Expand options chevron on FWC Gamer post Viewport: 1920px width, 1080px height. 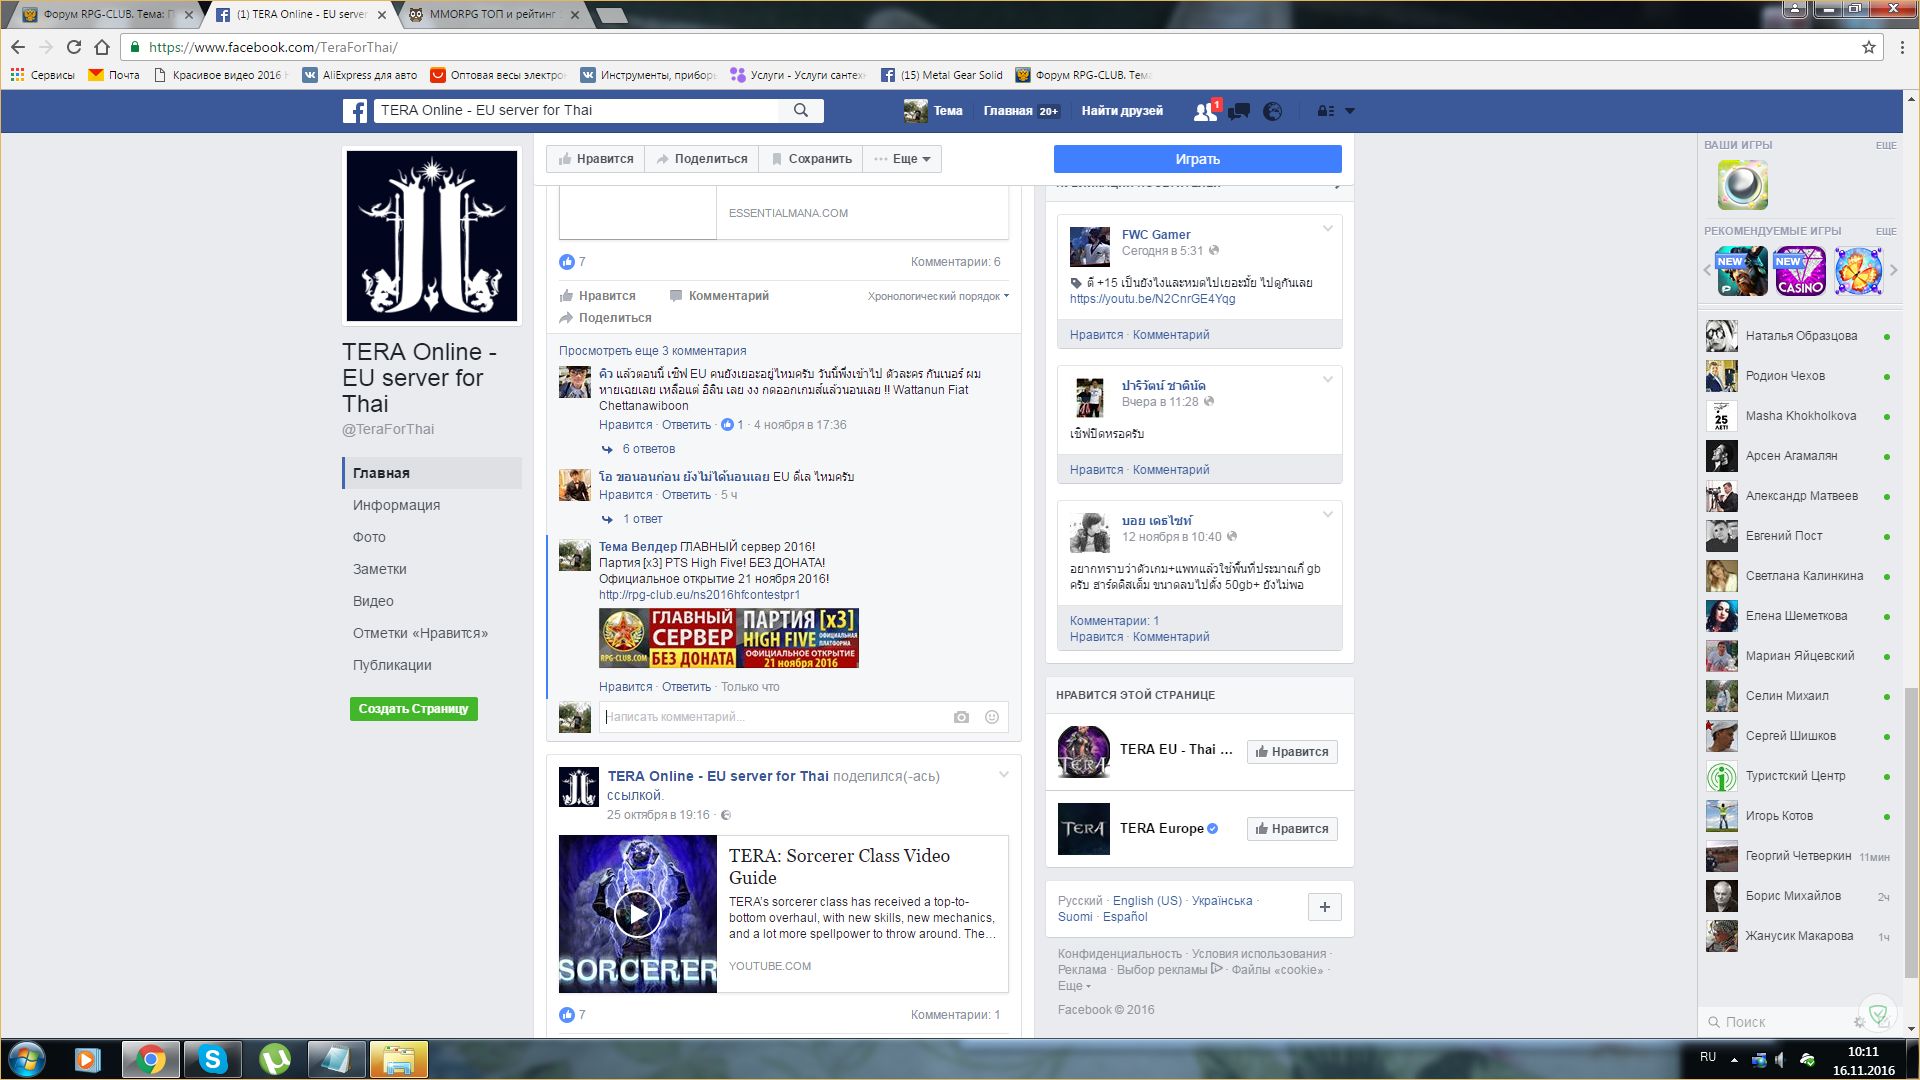click(x=1328, y=229)
